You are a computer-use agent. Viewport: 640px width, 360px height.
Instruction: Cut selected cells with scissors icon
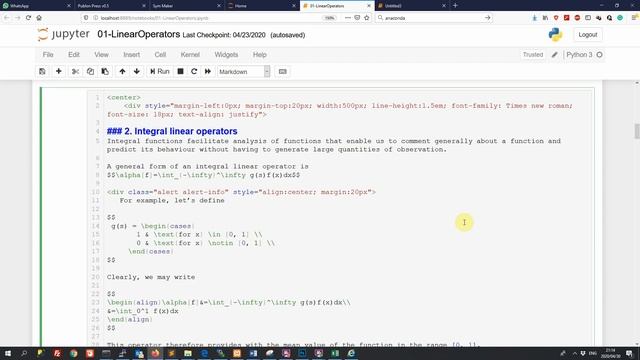click(75, 71)
